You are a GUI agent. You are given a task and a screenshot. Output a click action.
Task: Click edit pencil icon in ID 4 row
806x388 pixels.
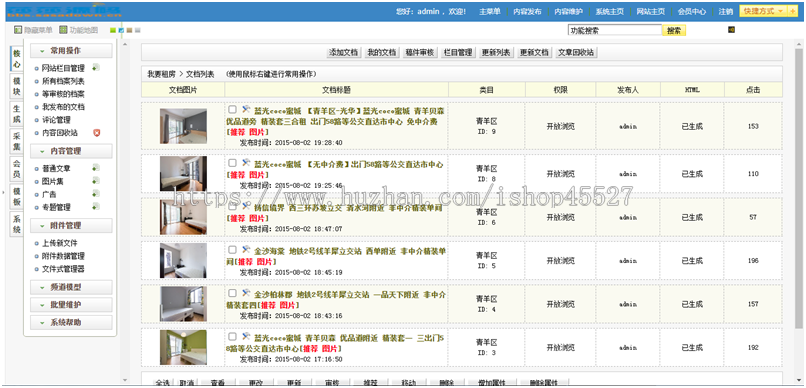(246, 293)
